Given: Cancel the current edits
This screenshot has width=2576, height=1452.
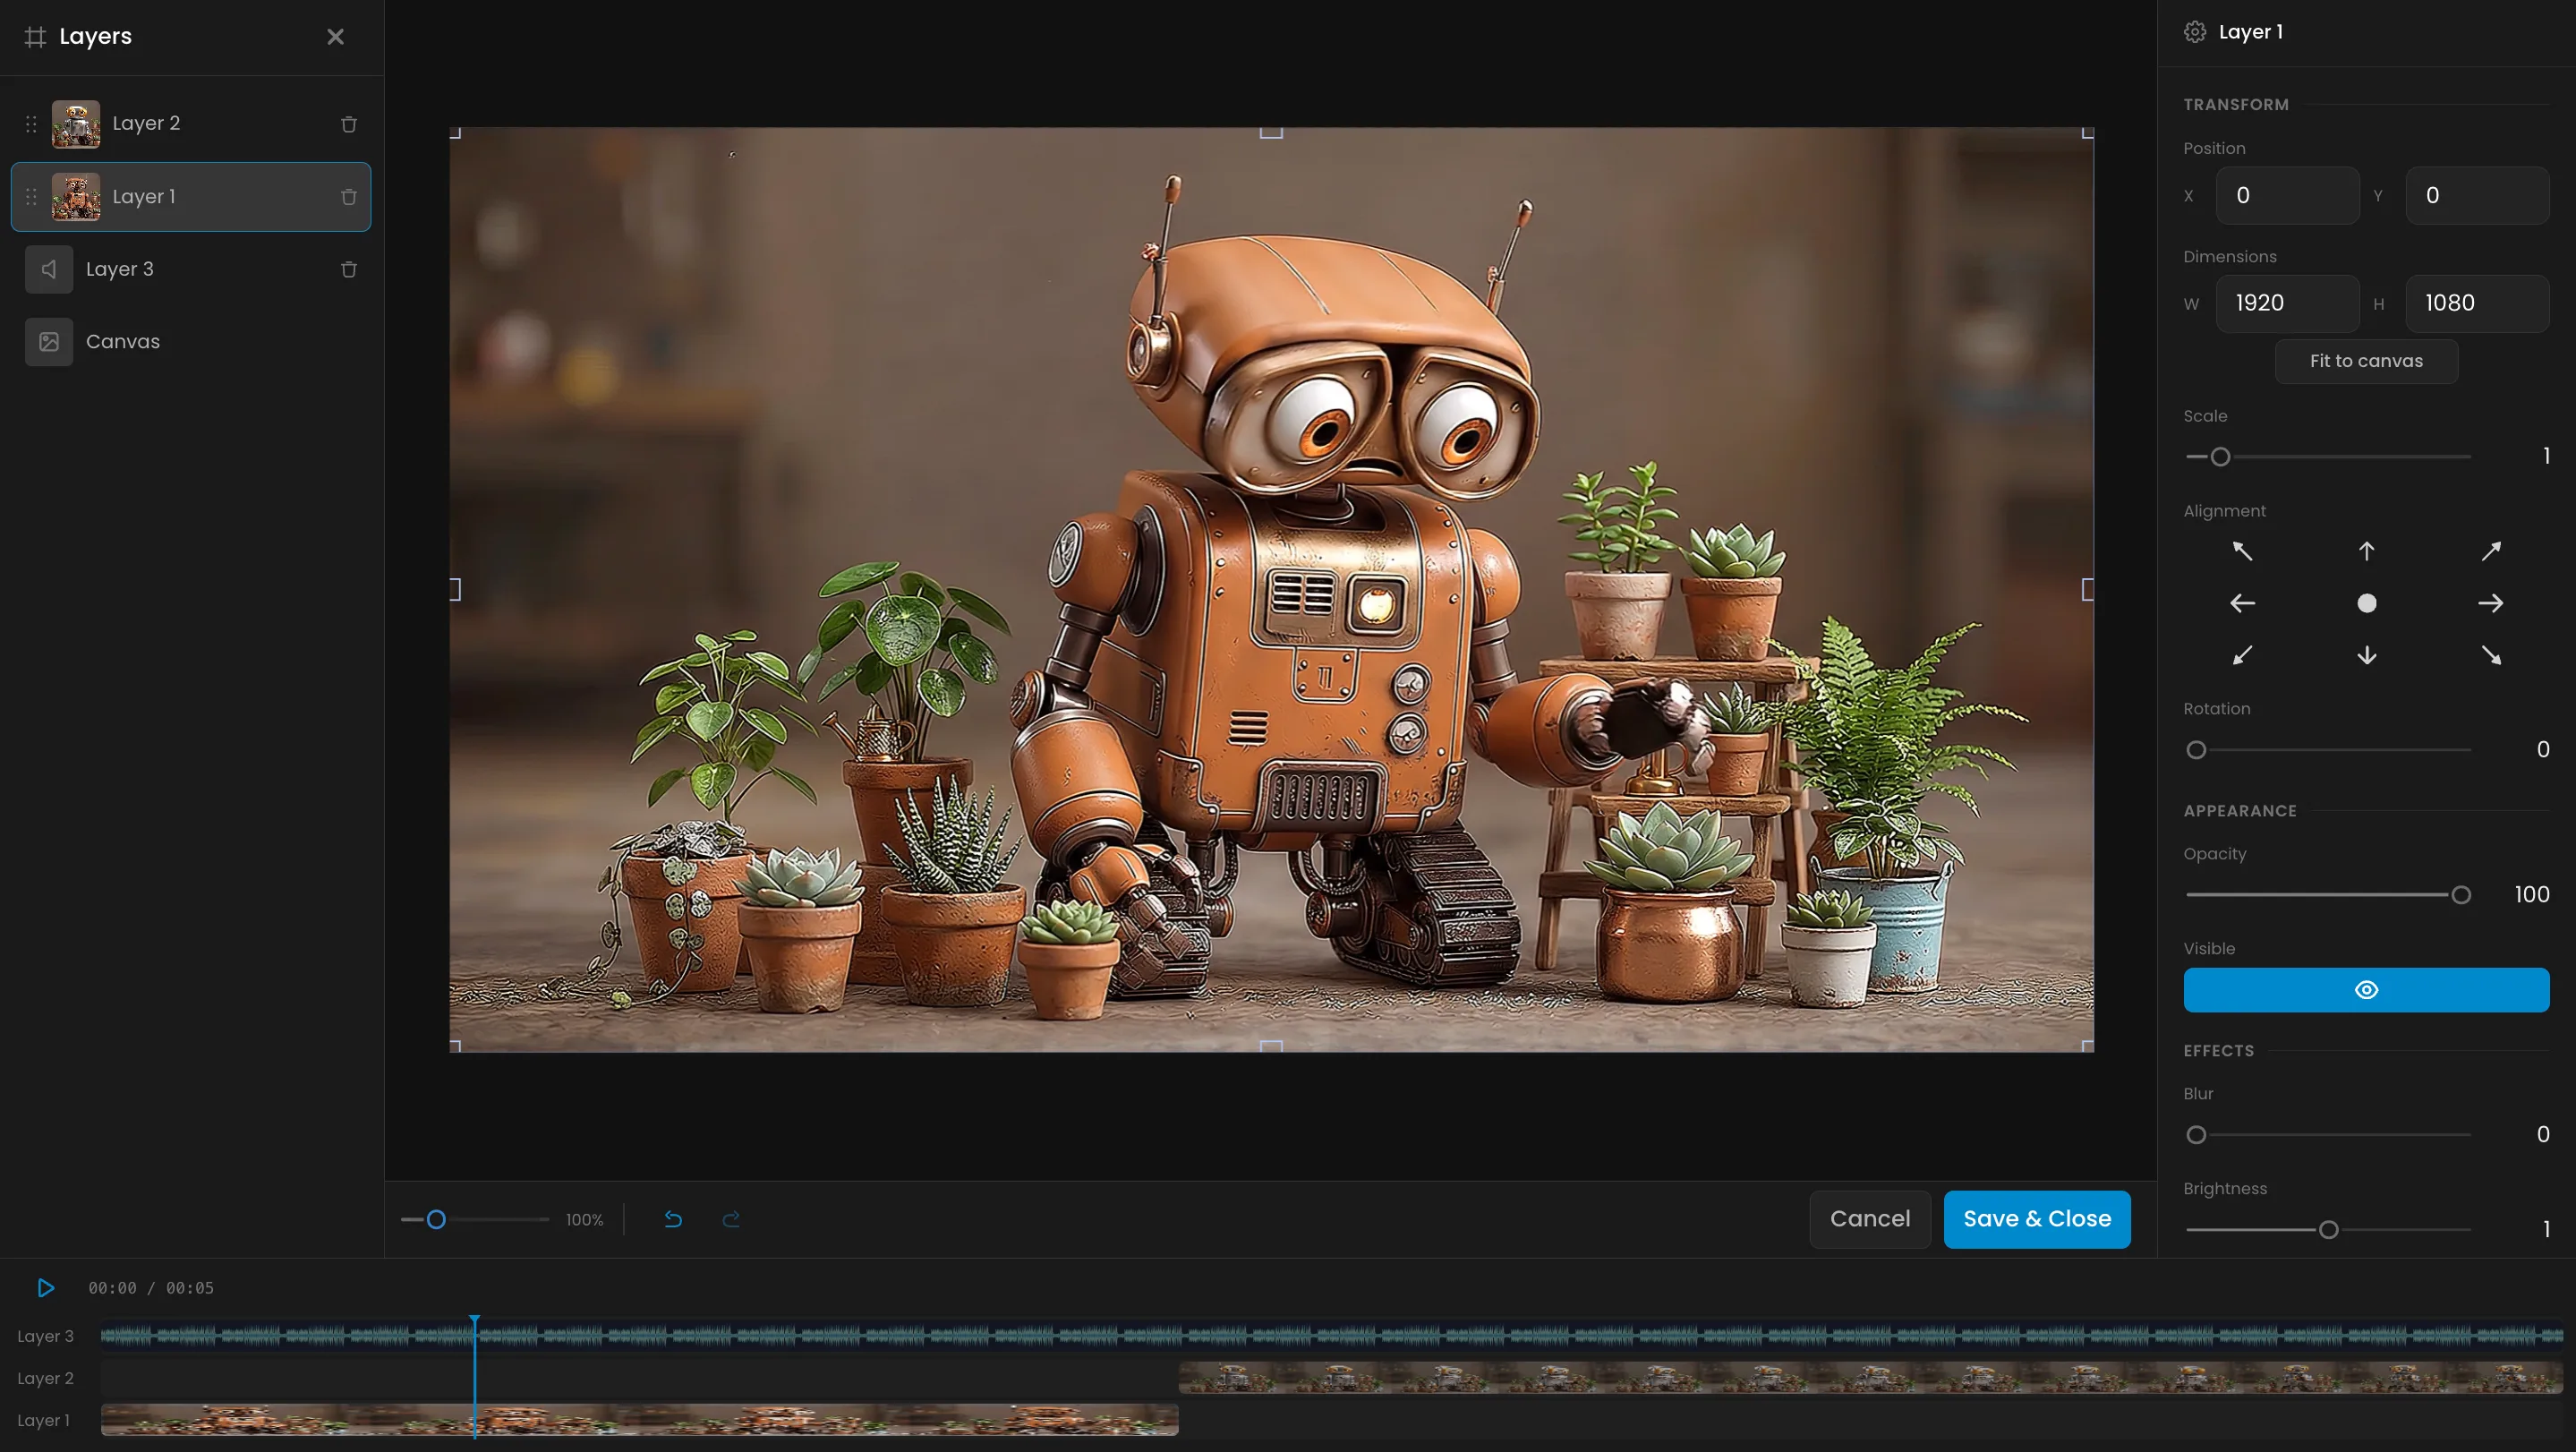Looking at the screenshot, I should 1869,1219.
